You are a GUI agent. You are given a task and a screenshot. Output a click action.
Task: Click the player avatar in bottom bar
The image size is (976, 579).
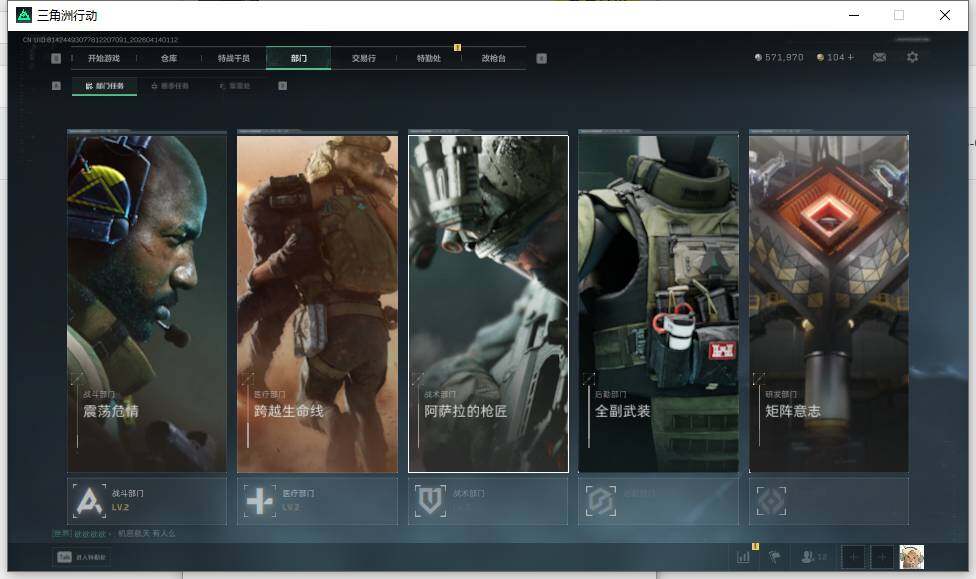coord(911,557)
